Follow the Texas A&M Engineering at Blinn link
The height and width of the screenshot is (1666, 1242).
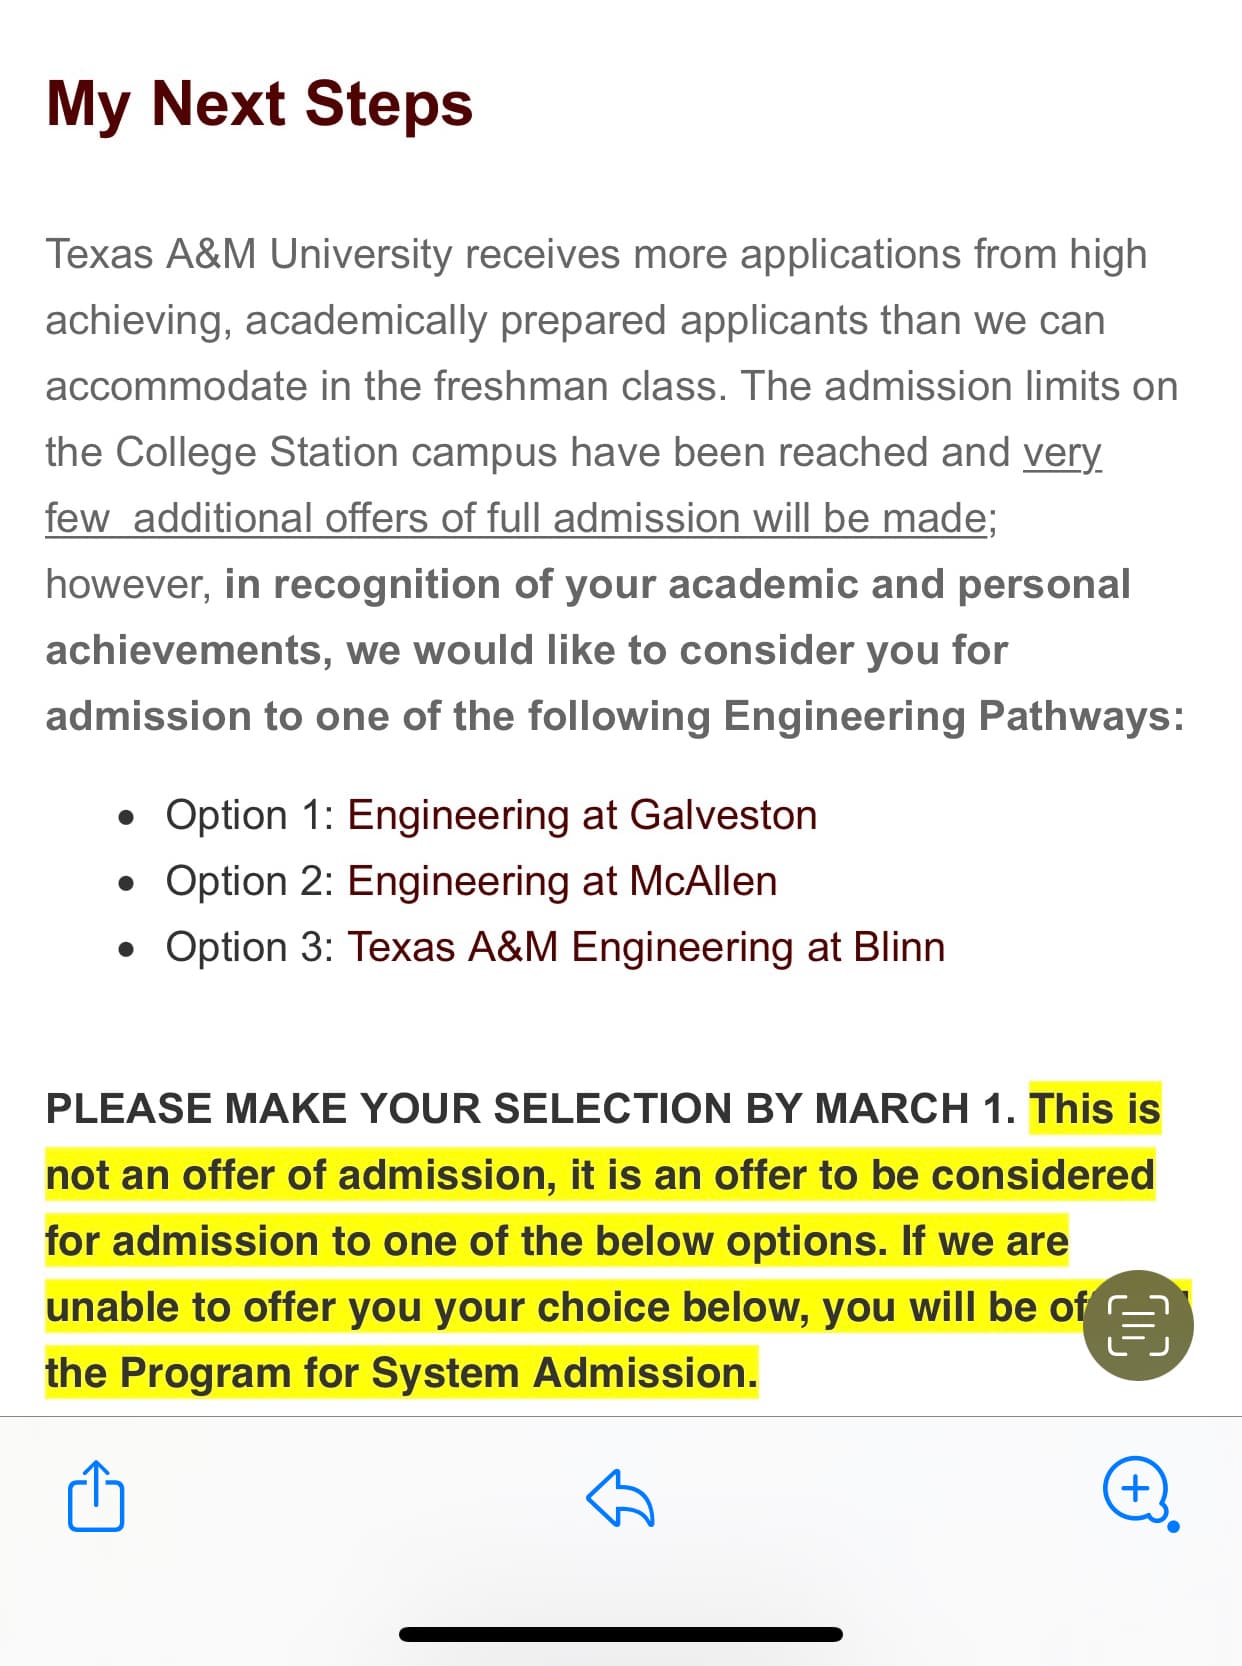pos(645,947)
